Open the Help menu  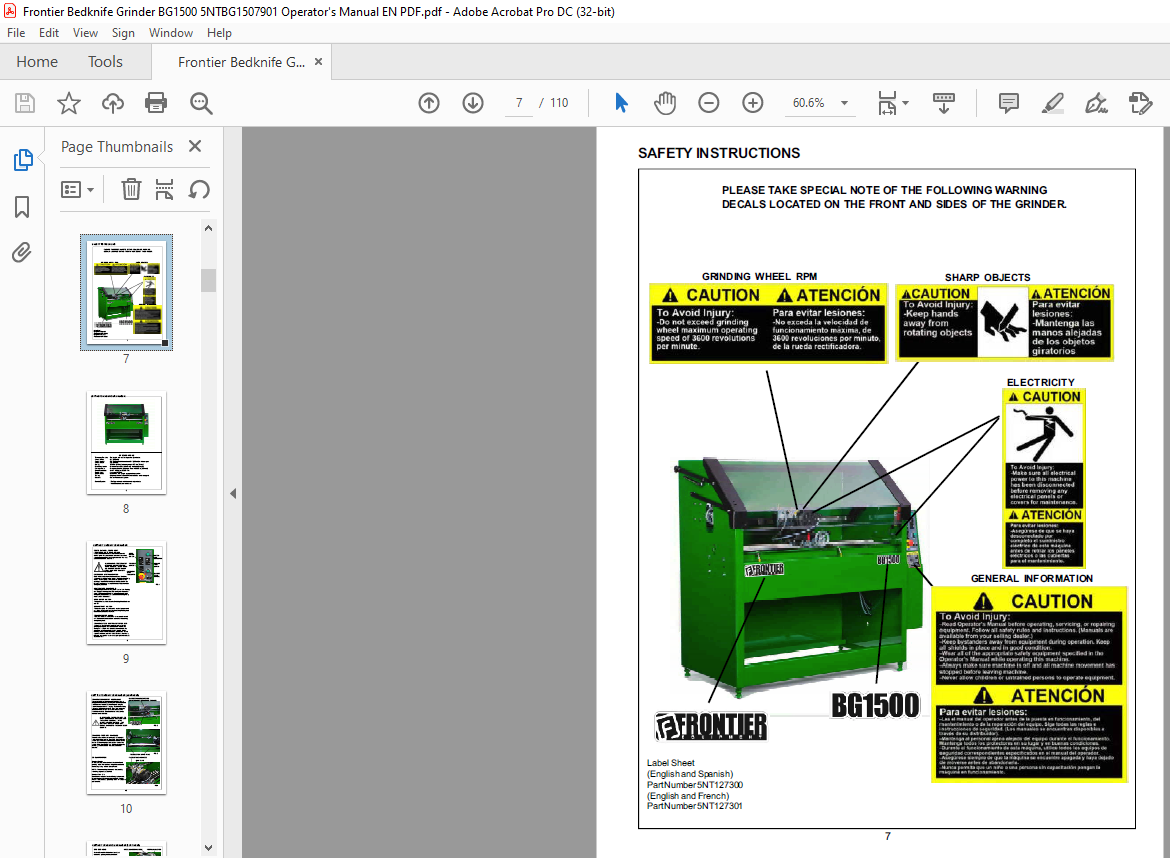pyautogui.click(x=219, y=33)
